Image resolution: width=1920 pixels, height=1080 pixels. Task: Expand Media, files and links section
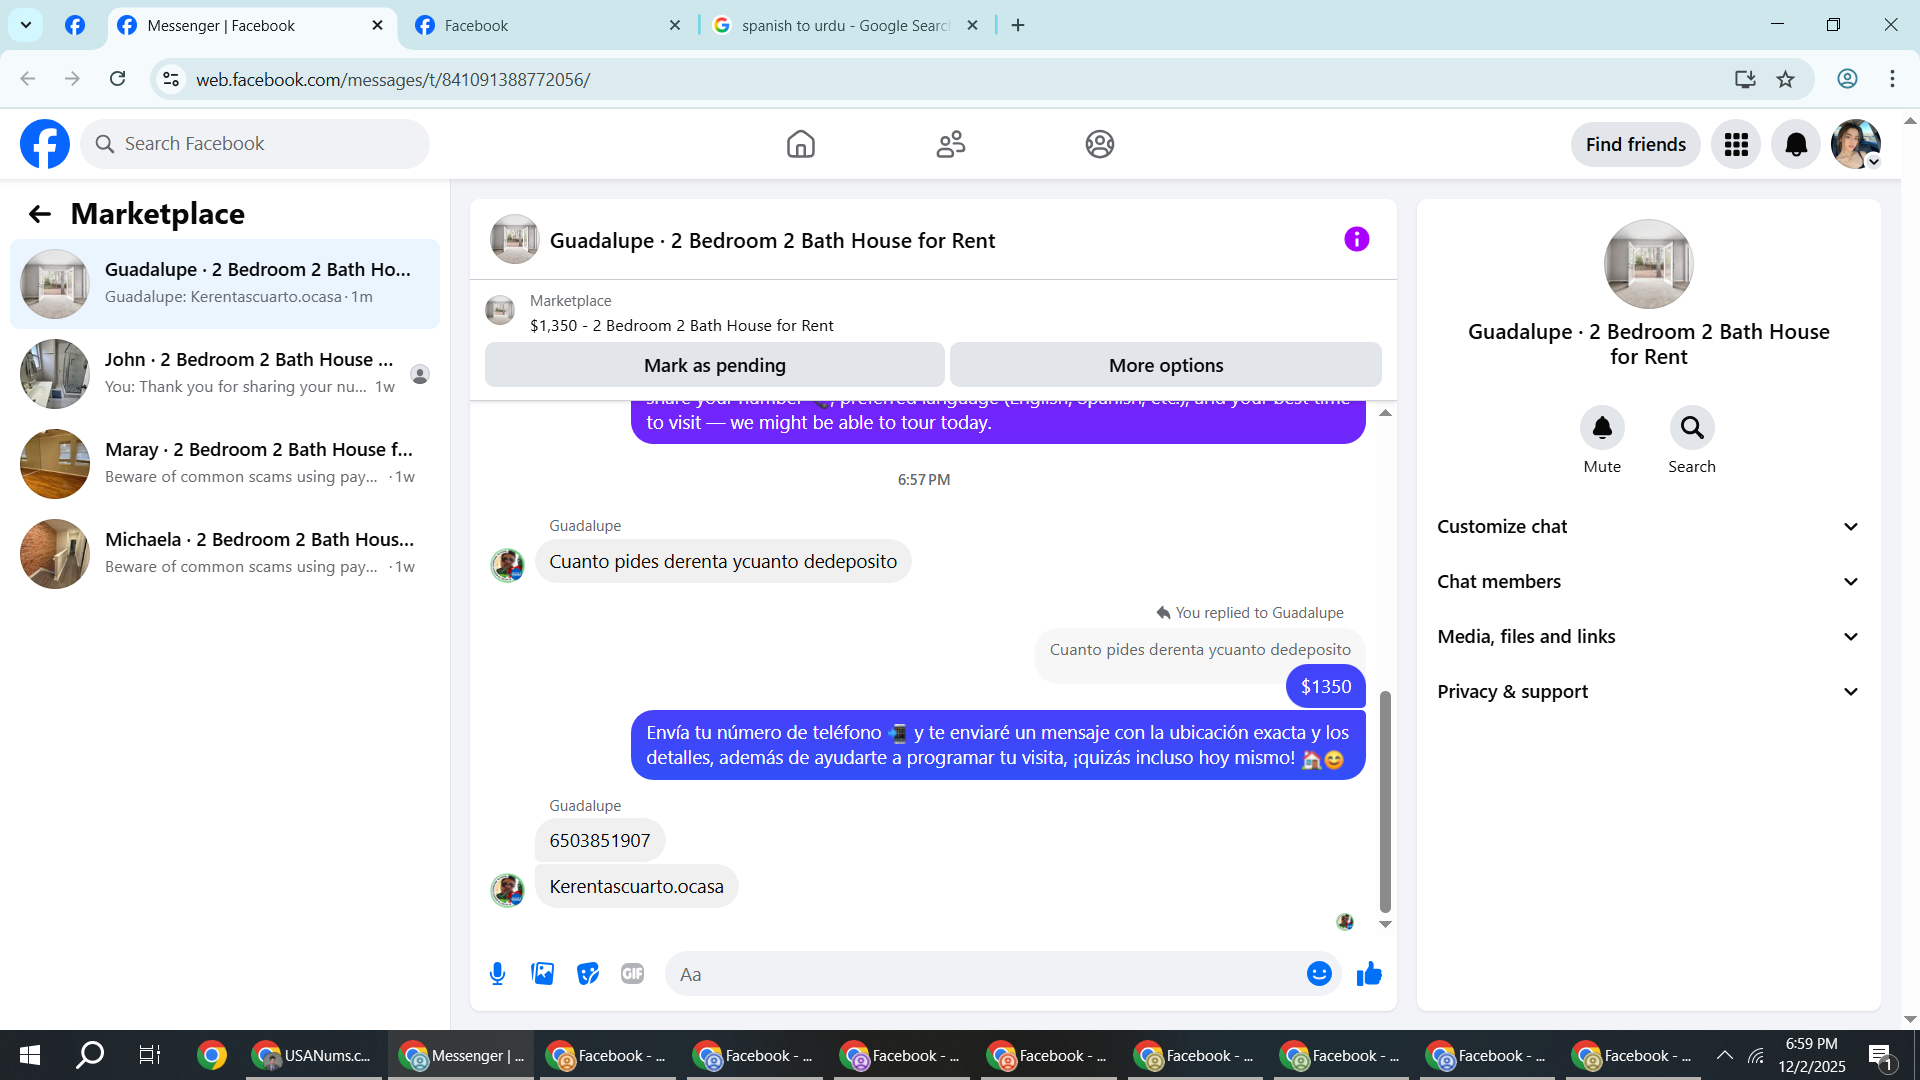click(1648, 637)
